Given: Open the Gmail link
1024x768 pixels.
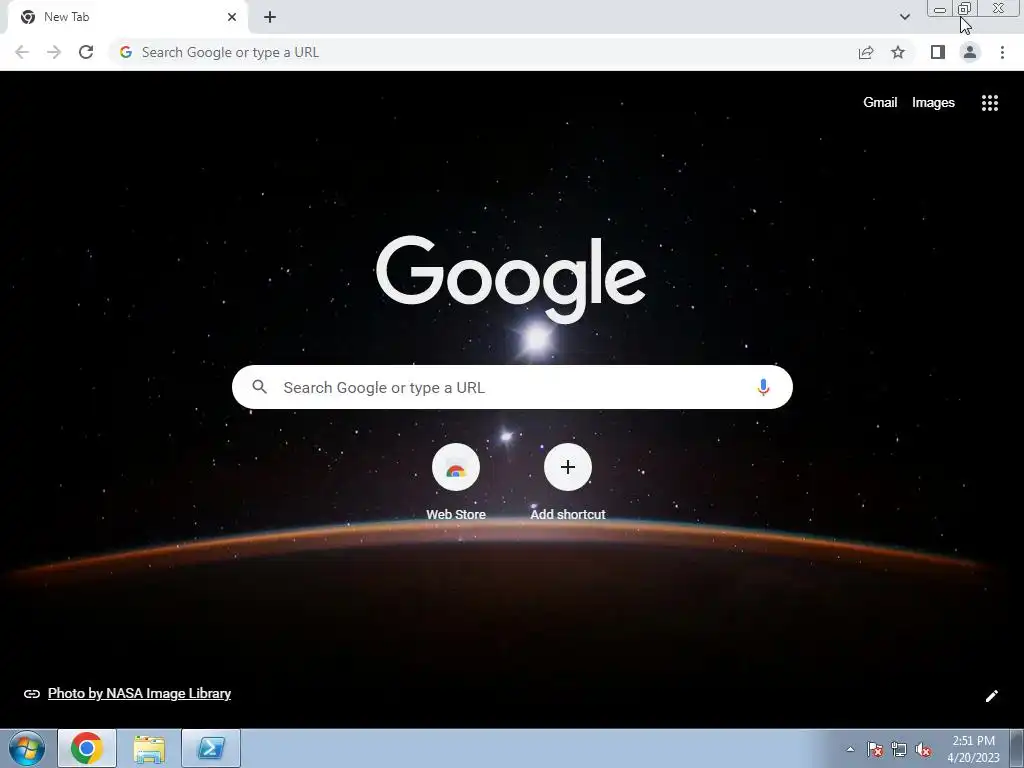Looking at the screenshot, I should pyautogui.click(x=880, y=103).
